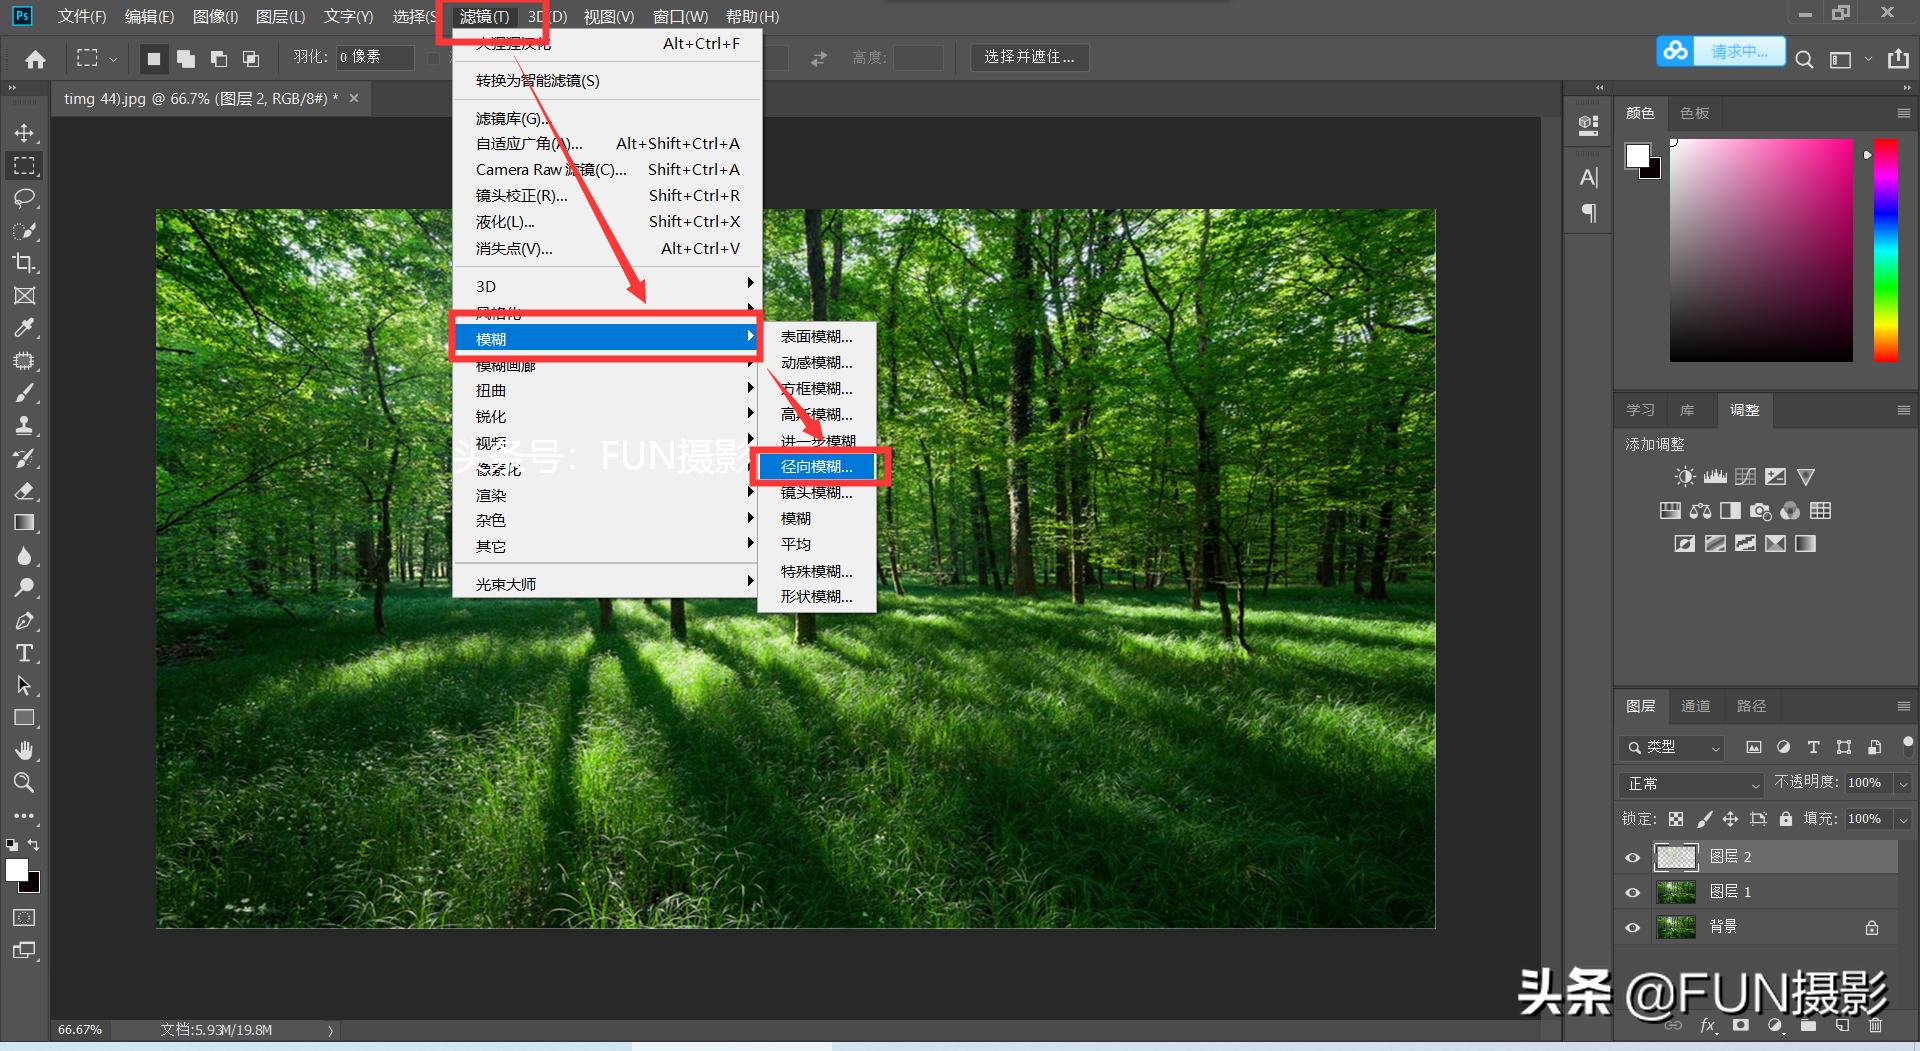
Task: Select 形状模糊... in blur submenu
Action: (817, 597)
